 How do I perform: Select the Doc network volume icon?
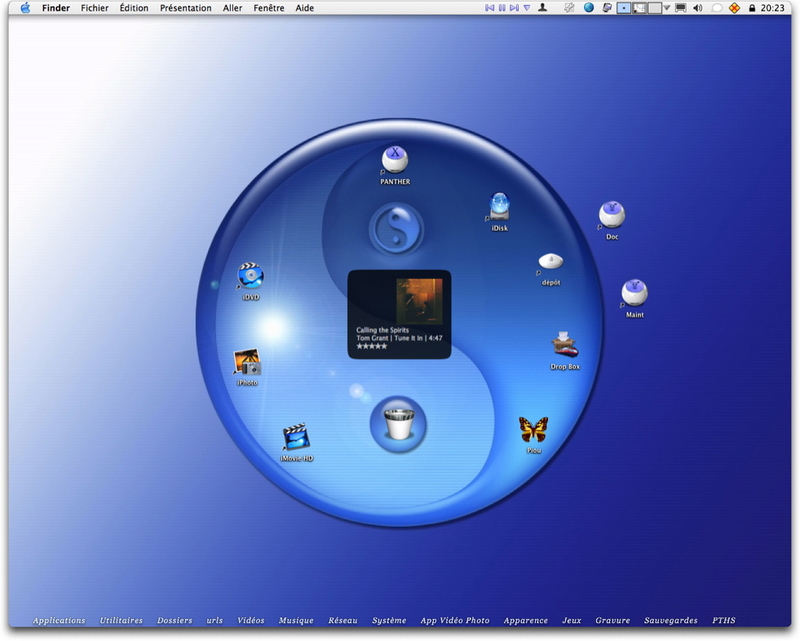tap(612, 214)
